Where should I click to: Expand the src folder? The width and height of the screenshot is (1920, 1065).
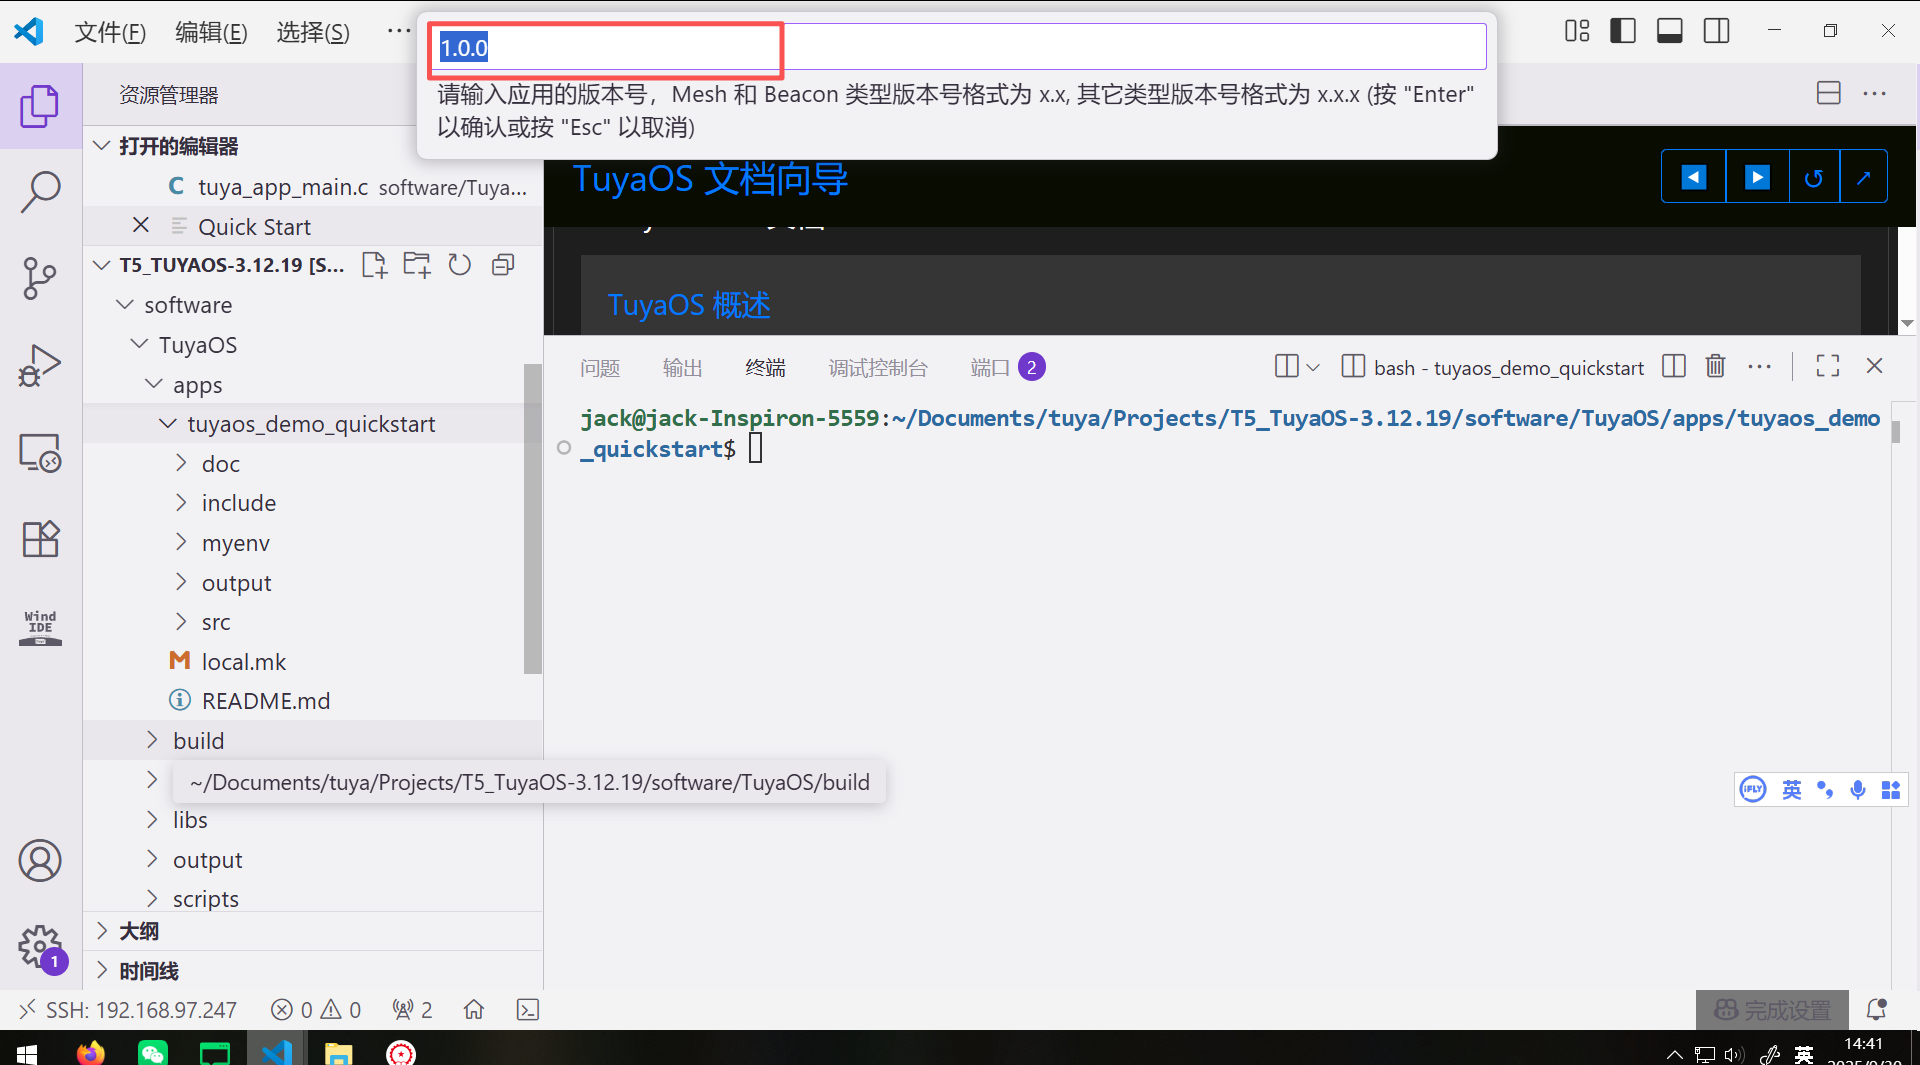[182, 621]
